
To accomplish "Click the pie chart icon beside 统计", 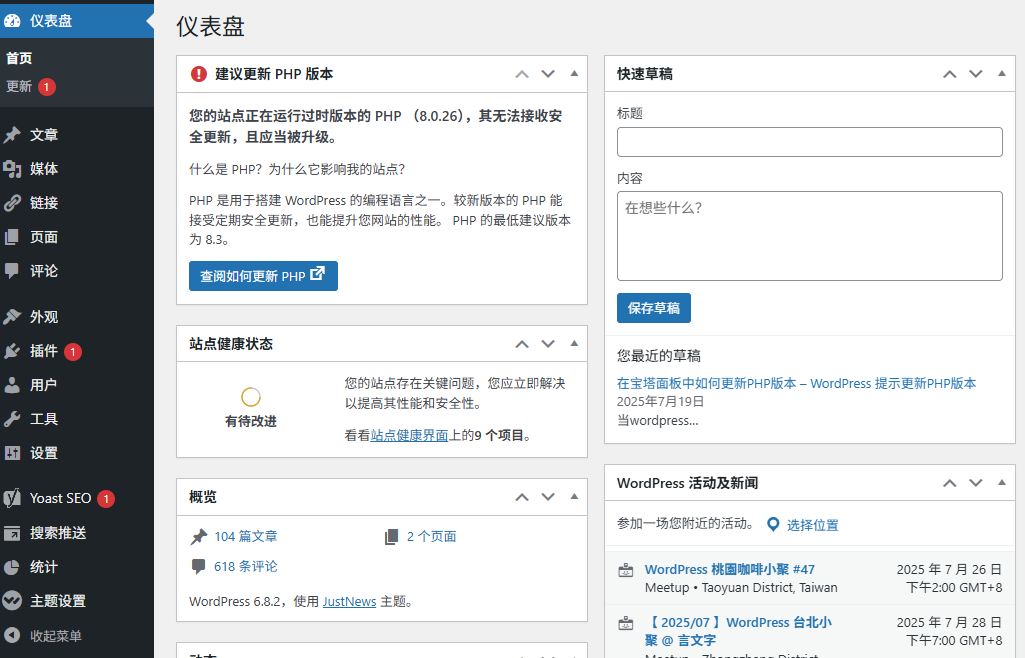I will click(12, 567).
